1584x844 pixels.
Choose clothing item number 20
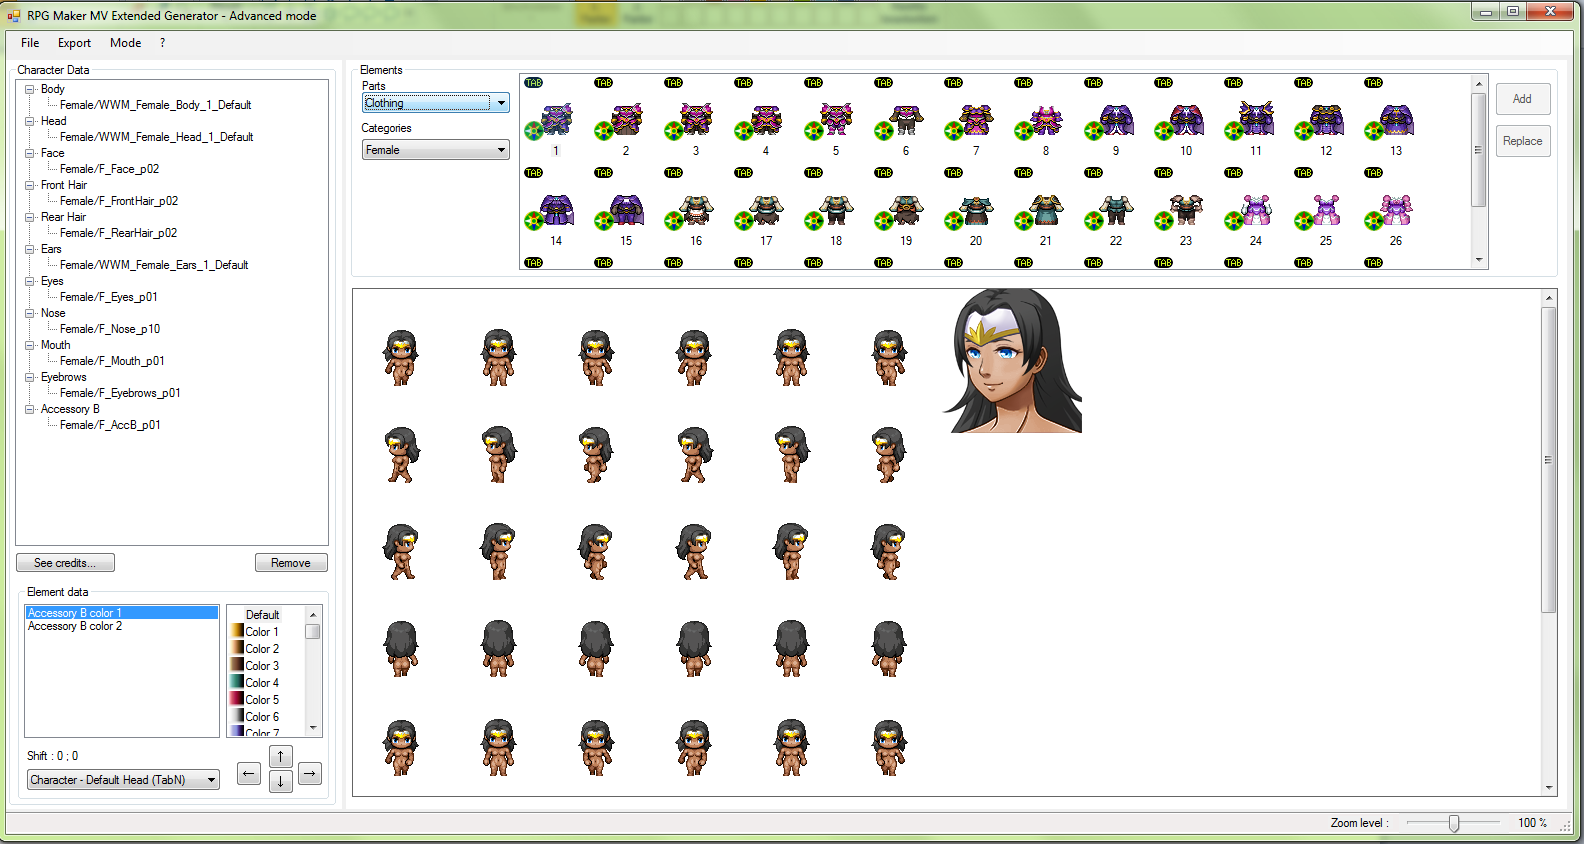click(976, 211)
